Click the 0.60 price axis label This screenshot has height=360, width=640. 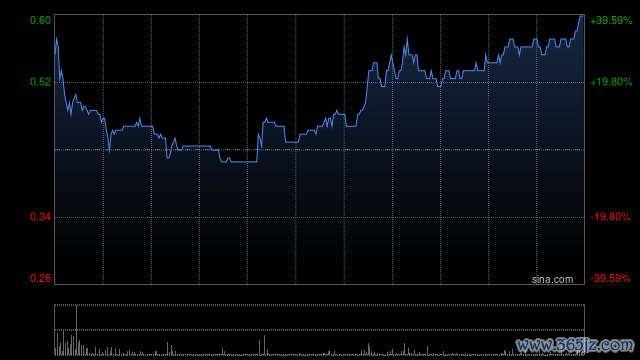[40, 20]
